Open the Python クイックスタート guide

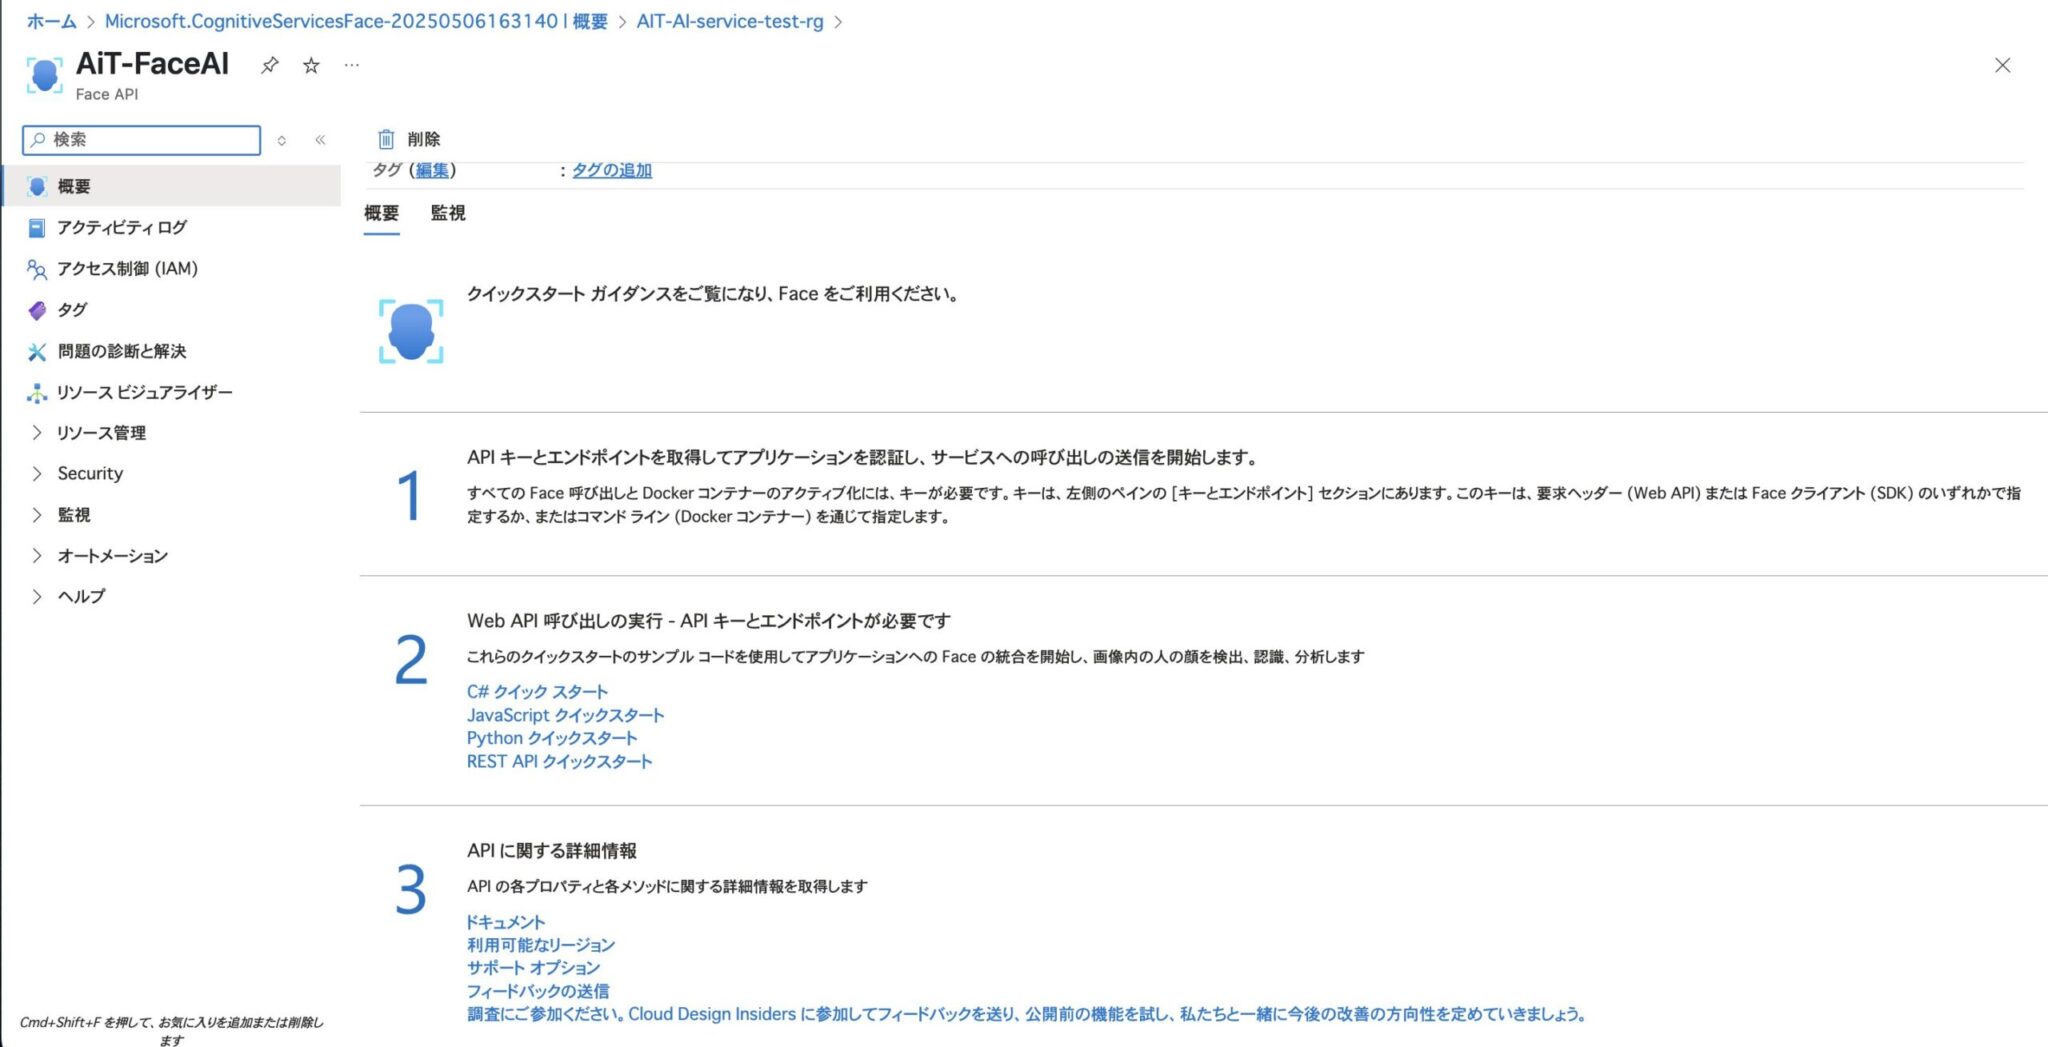[x=550, y=737]
